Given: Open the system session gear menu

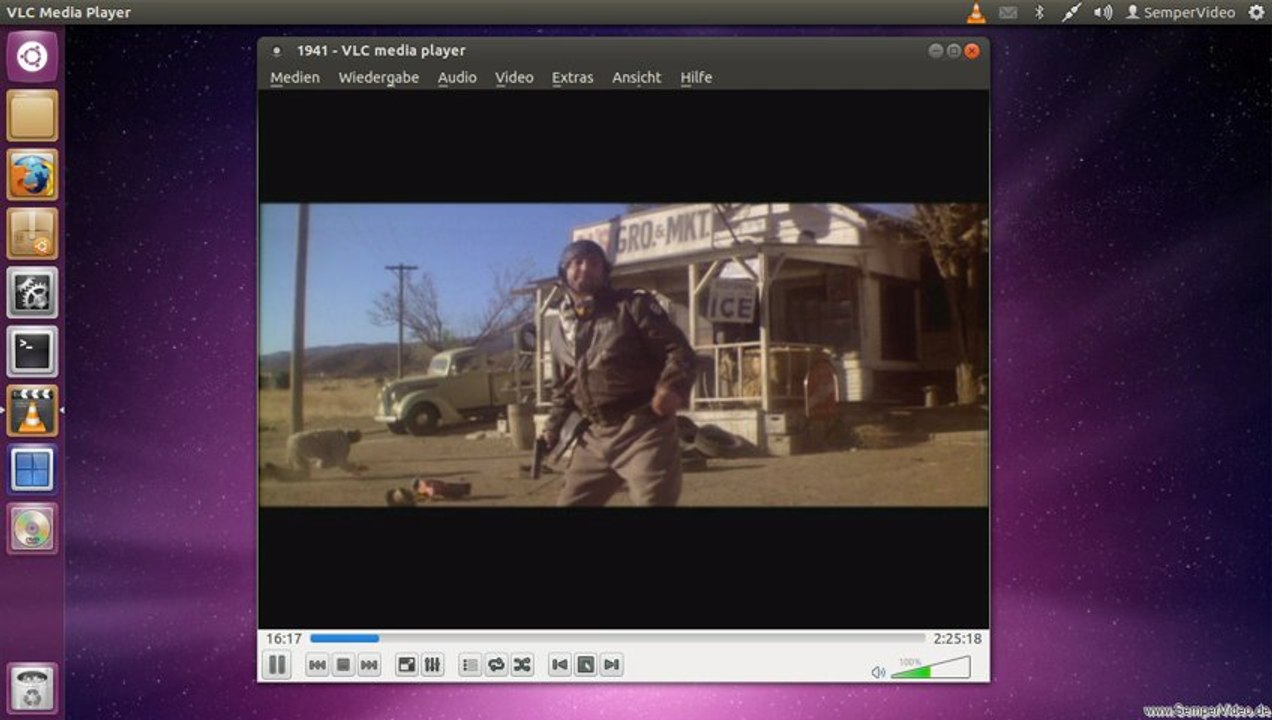Looking at the screenshot, I should (1257, 13).
